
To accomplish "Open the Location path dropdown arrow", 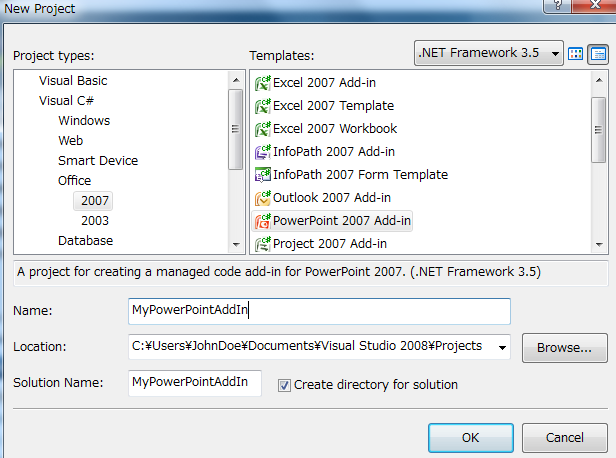I will click(502, 347).
